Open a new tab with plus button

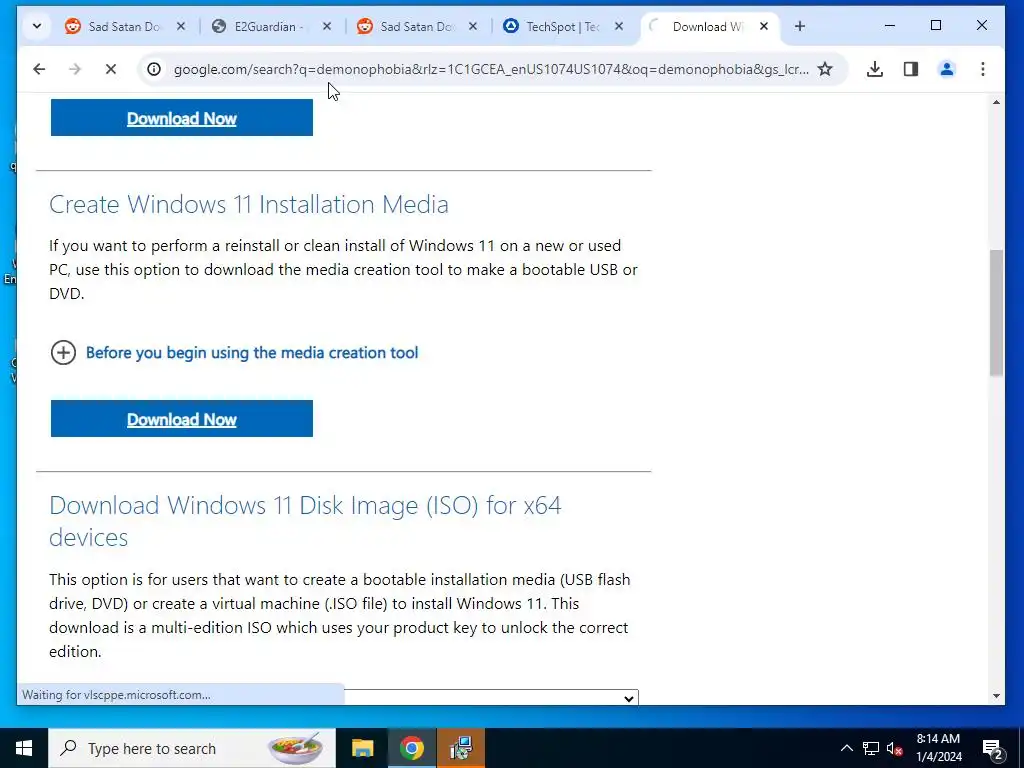[800, 26]
